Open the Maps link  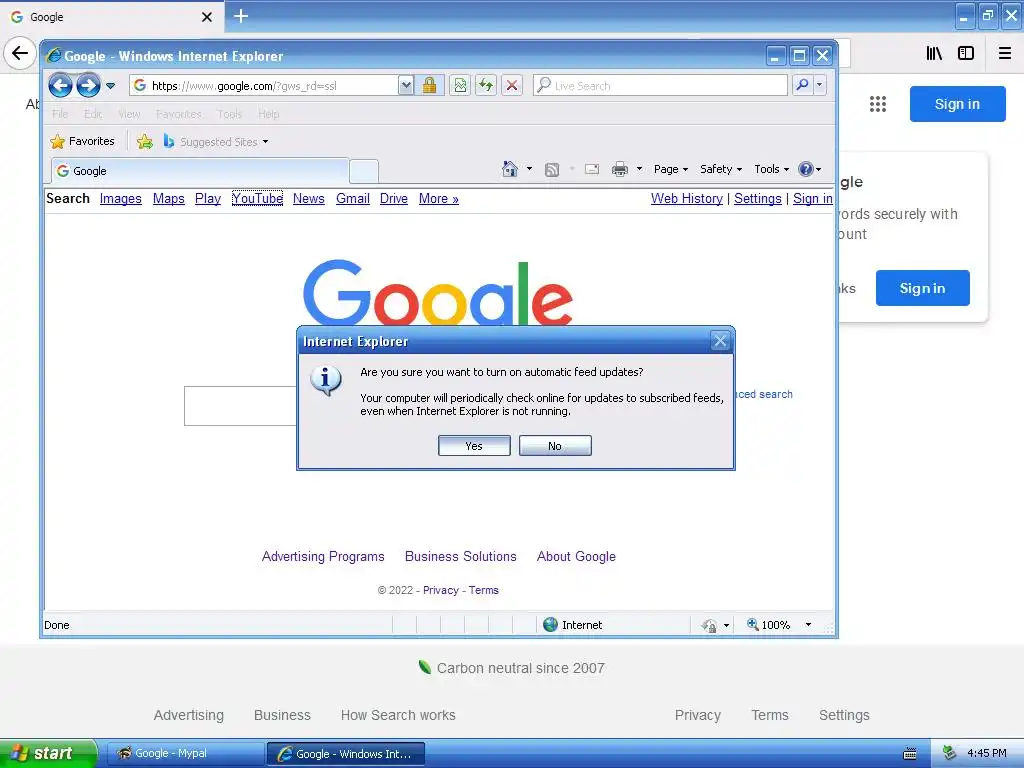tap(168, 199)
